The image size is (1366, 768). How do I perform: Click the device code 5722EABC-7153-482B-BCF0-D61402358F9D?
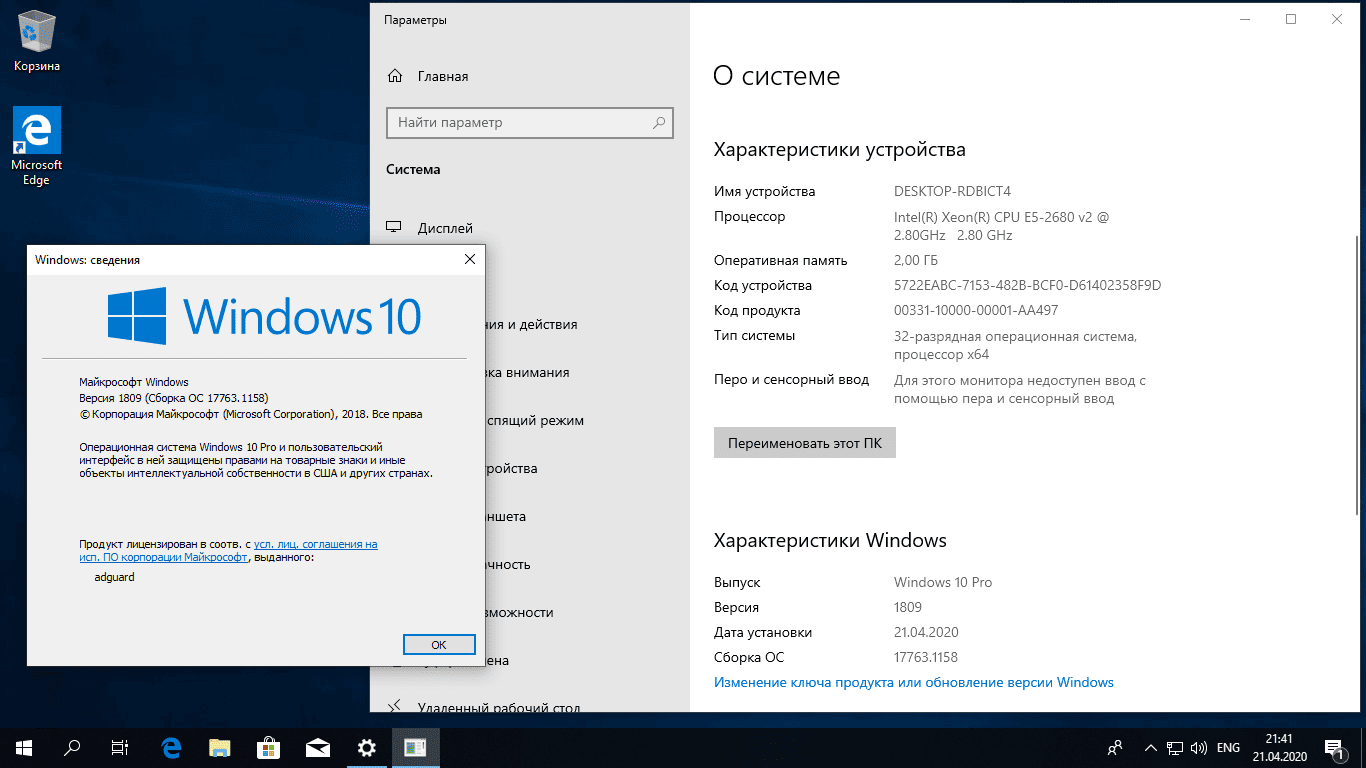click(x=1027, y=285)
